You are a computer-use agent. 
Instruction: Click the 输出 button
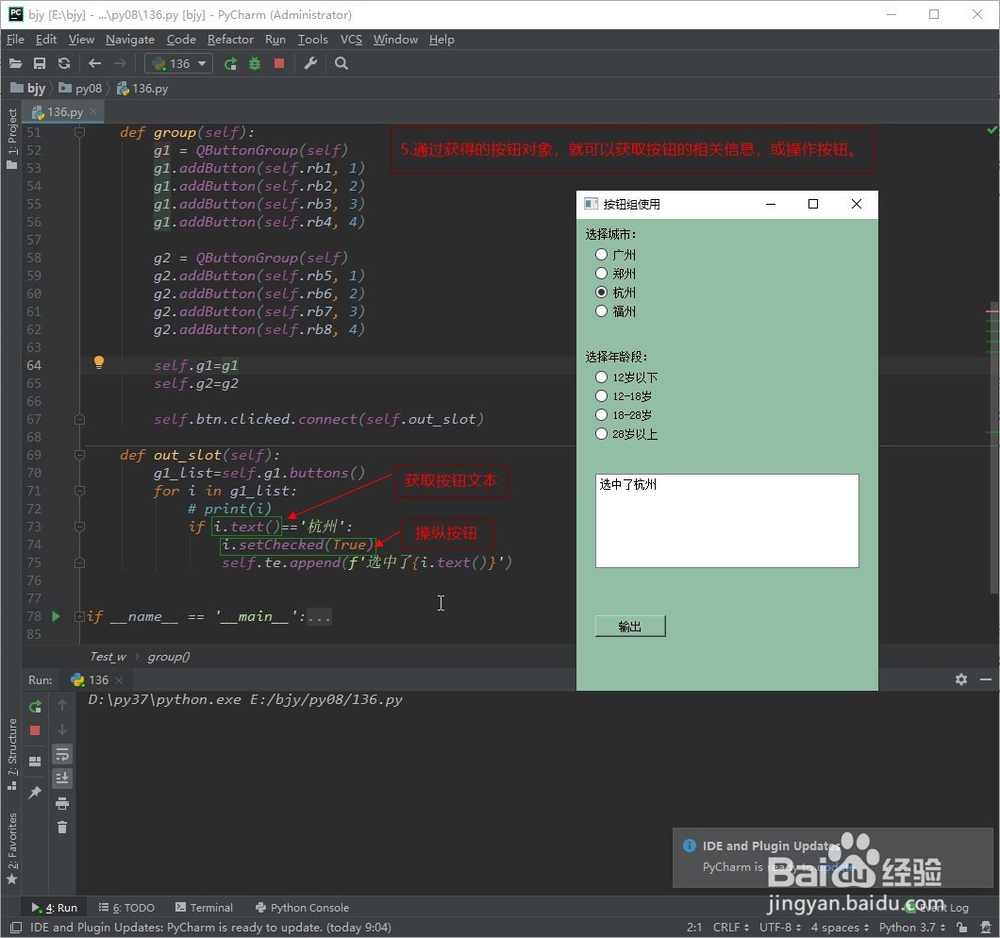coord(630,626)
